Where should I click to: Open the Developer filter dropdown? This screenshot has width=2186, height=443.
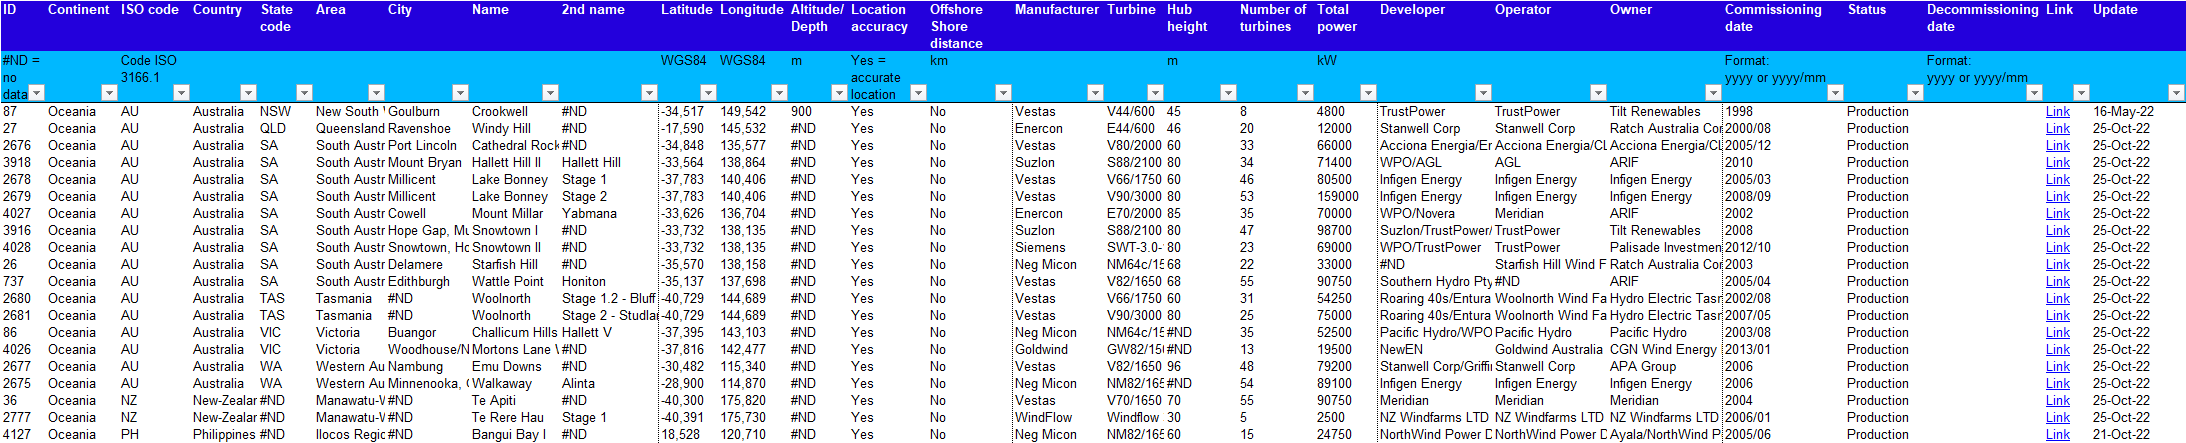tap(1483, 93)
